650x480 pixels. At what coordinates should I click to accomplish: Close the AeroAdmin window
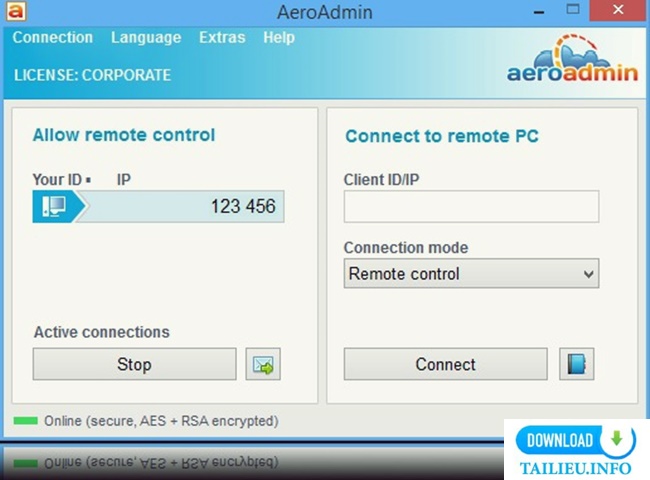pyautogui.click(x=618, y=10)
